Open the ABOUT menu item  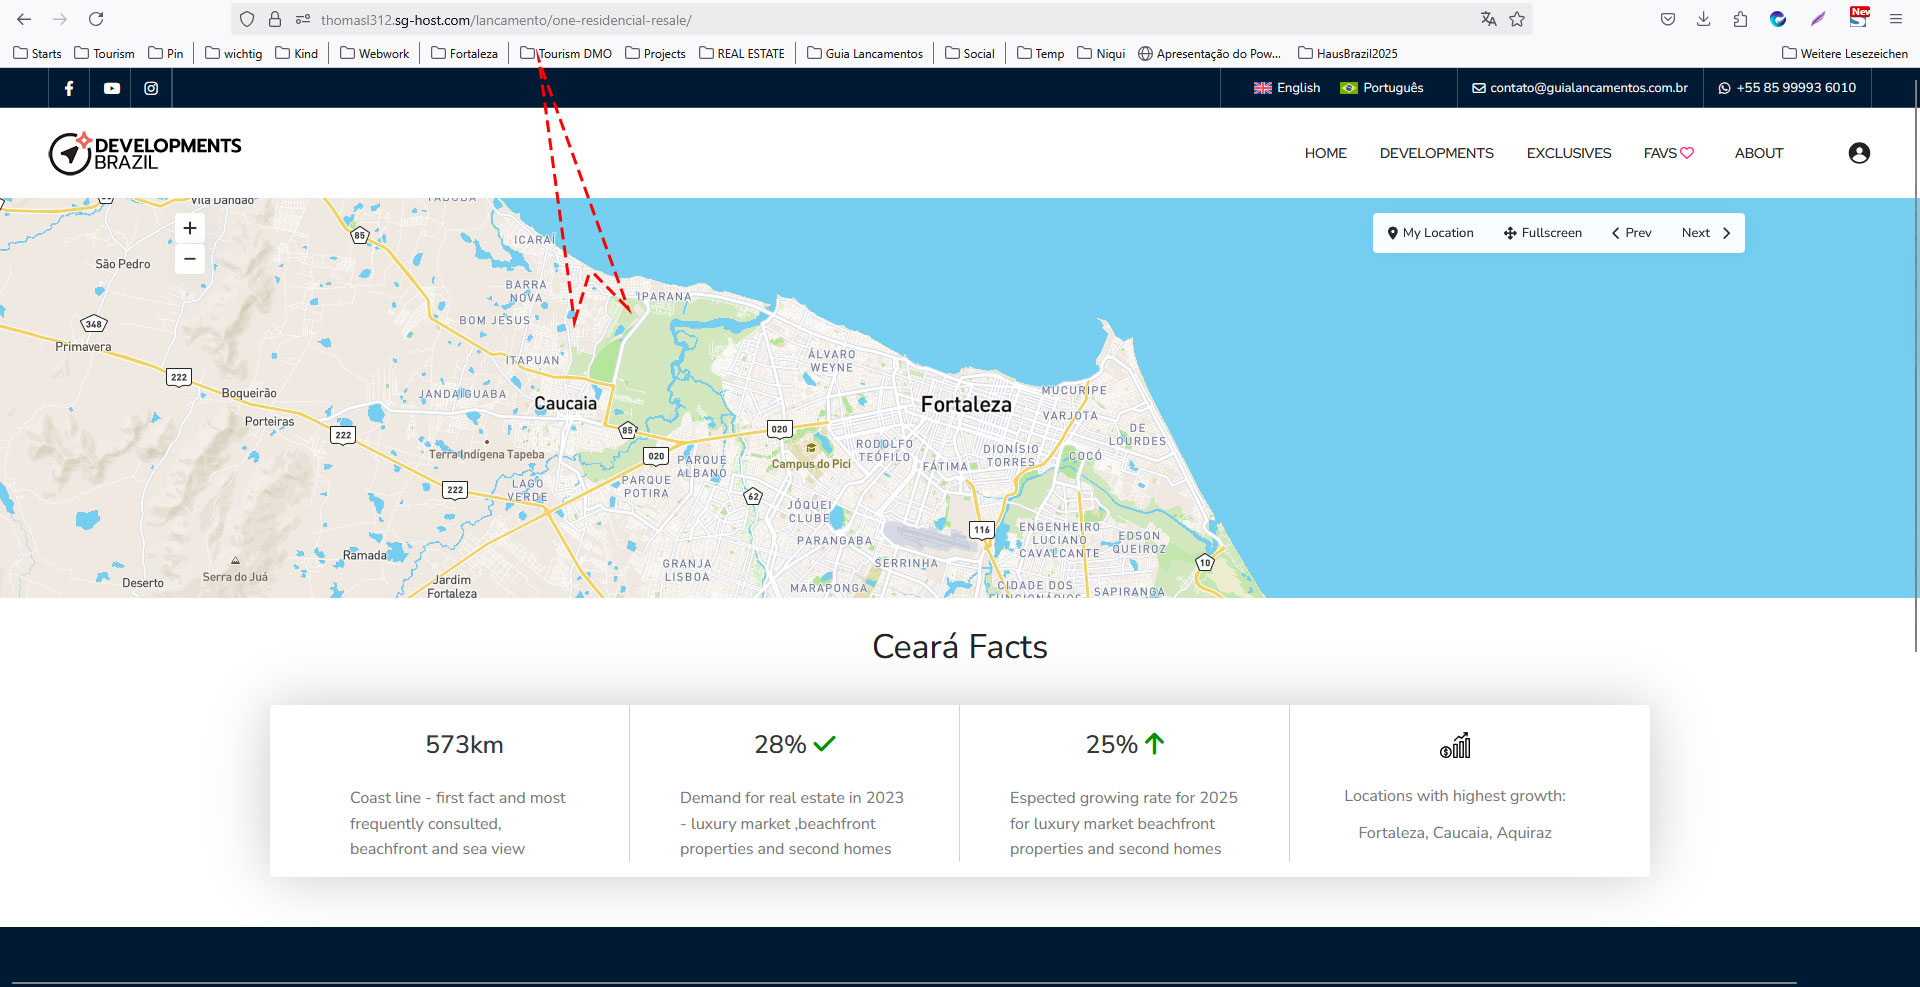coord(1758,153)
